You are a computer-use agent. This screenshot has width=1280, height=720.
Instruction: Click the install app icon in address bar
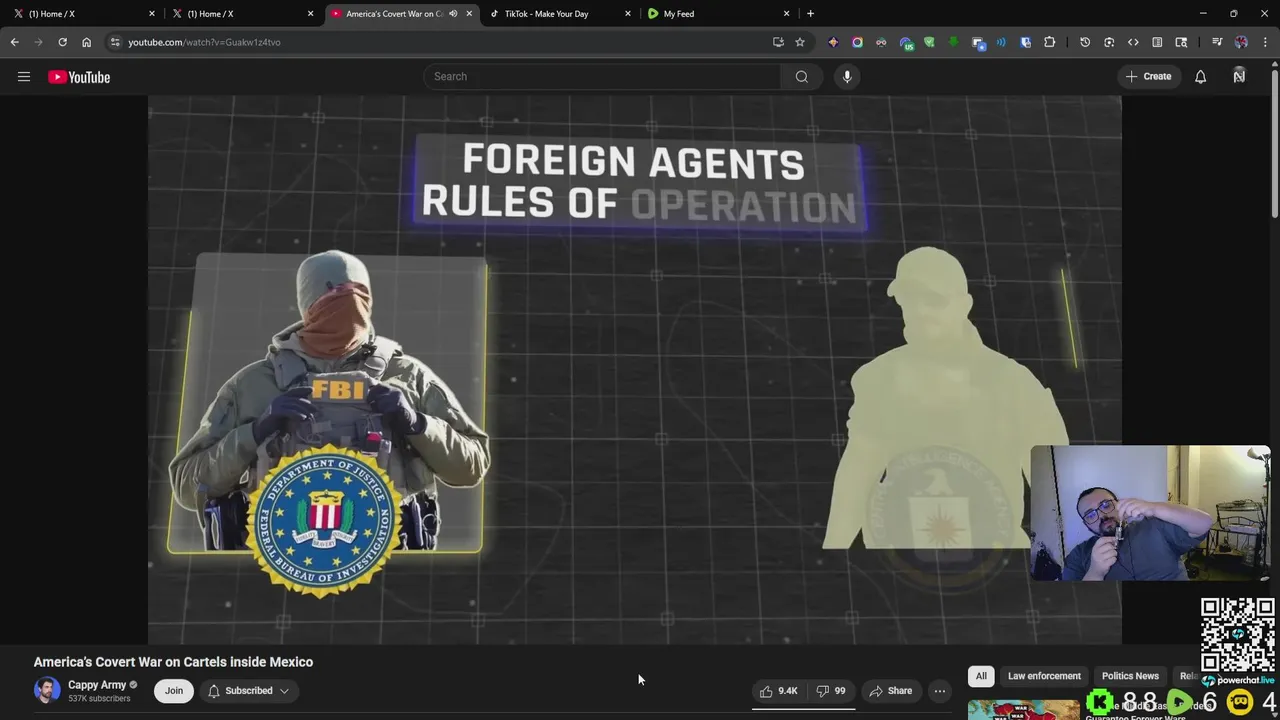pos(778,42)
